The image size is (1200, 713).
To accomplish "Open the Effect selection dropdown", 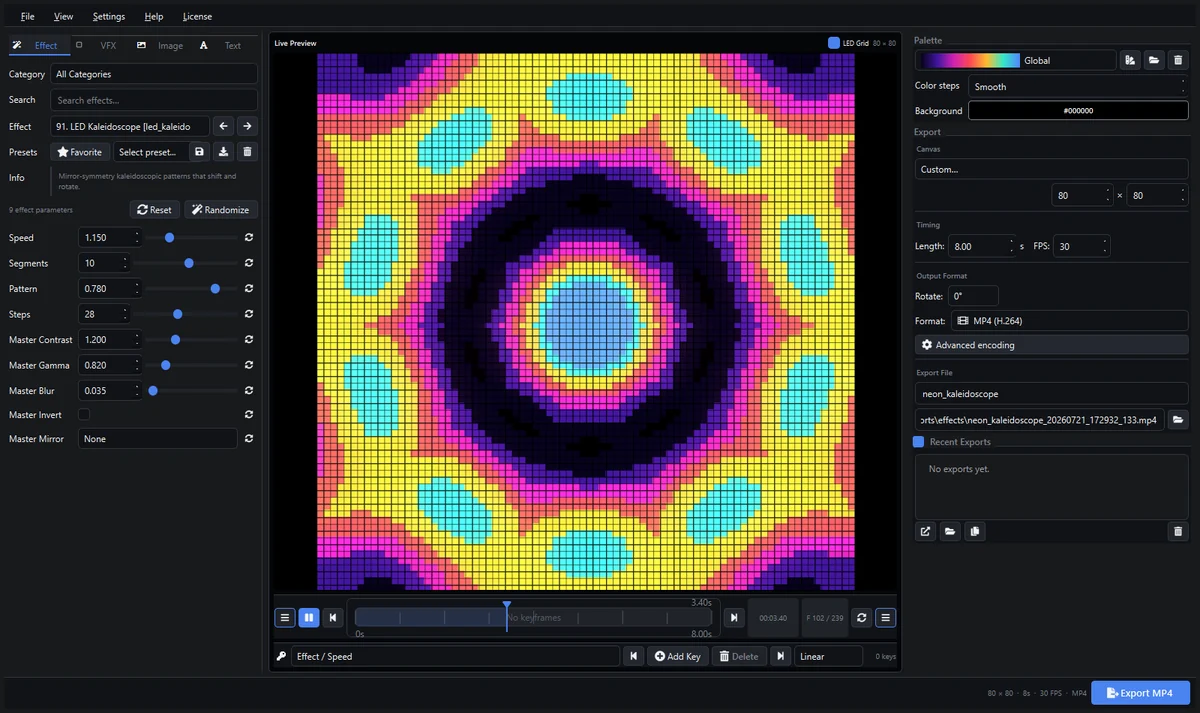I will tap(130, 126).
